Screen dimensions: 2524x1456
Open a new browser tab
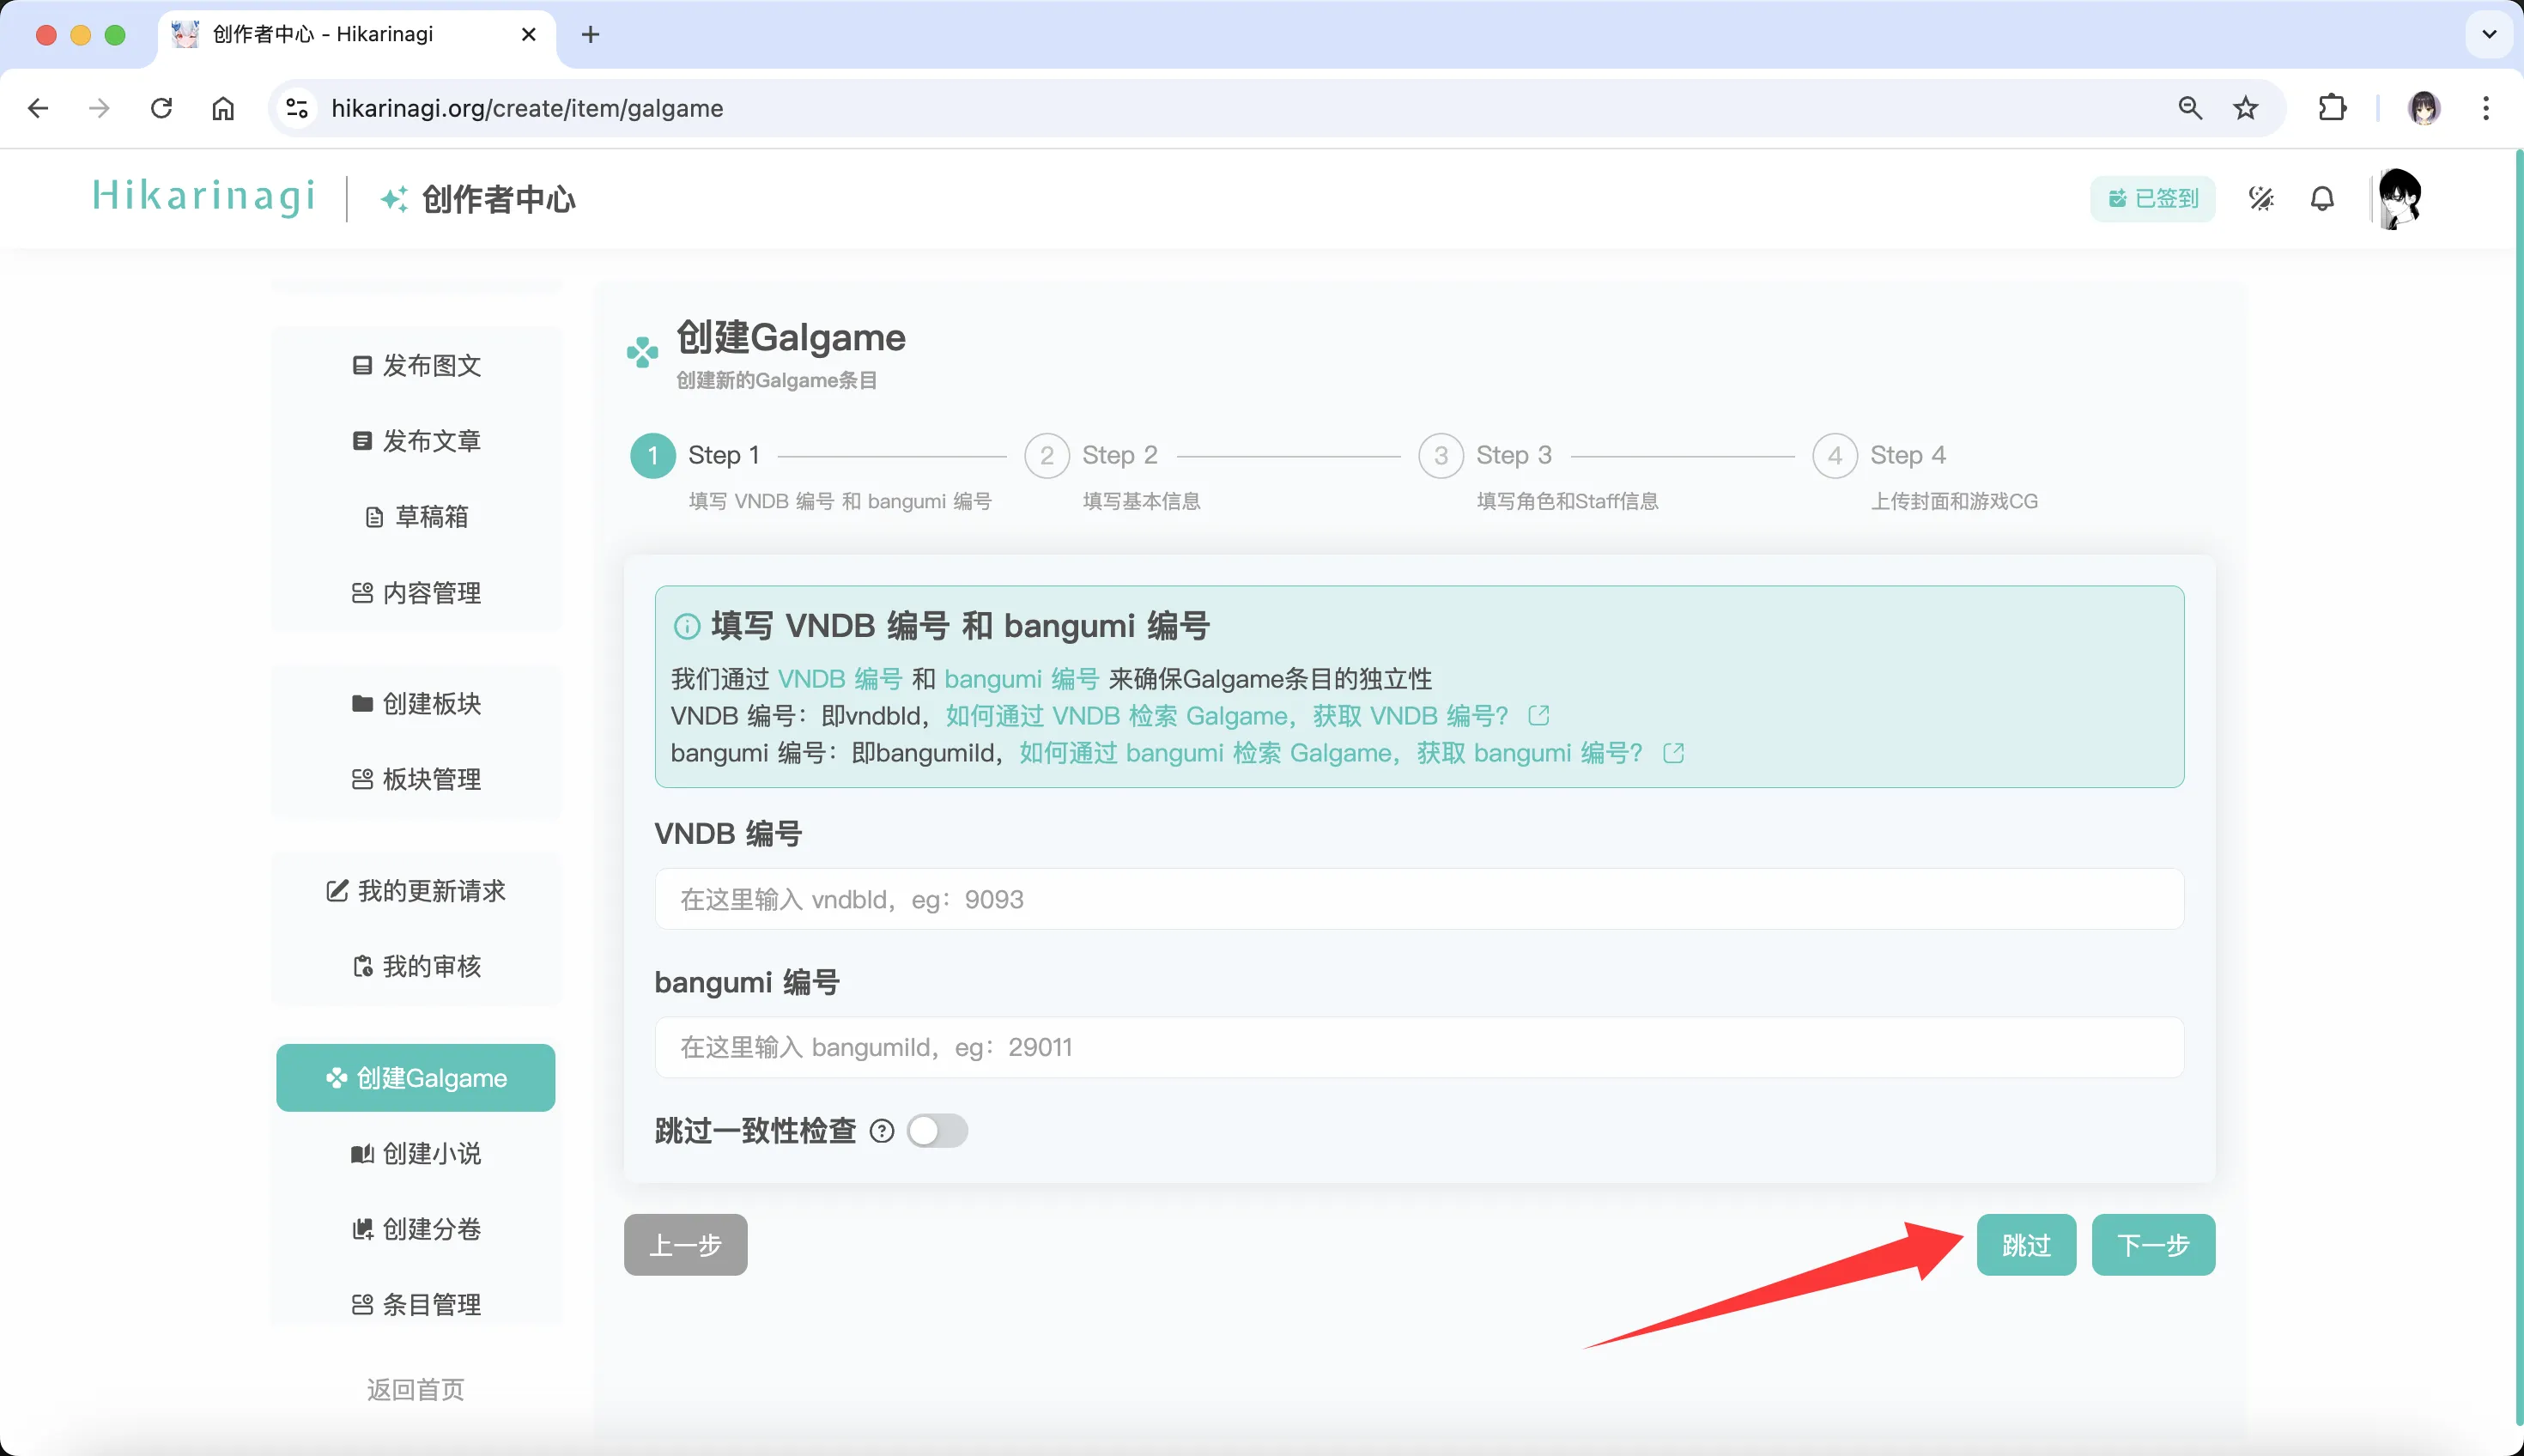click(x=591, y=35)
